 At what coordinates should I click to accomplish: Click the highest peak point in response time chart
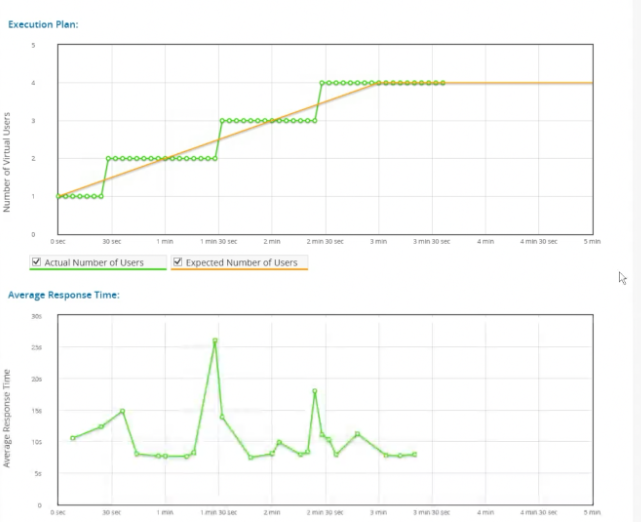pyautogui.click(x=215, y=341)
